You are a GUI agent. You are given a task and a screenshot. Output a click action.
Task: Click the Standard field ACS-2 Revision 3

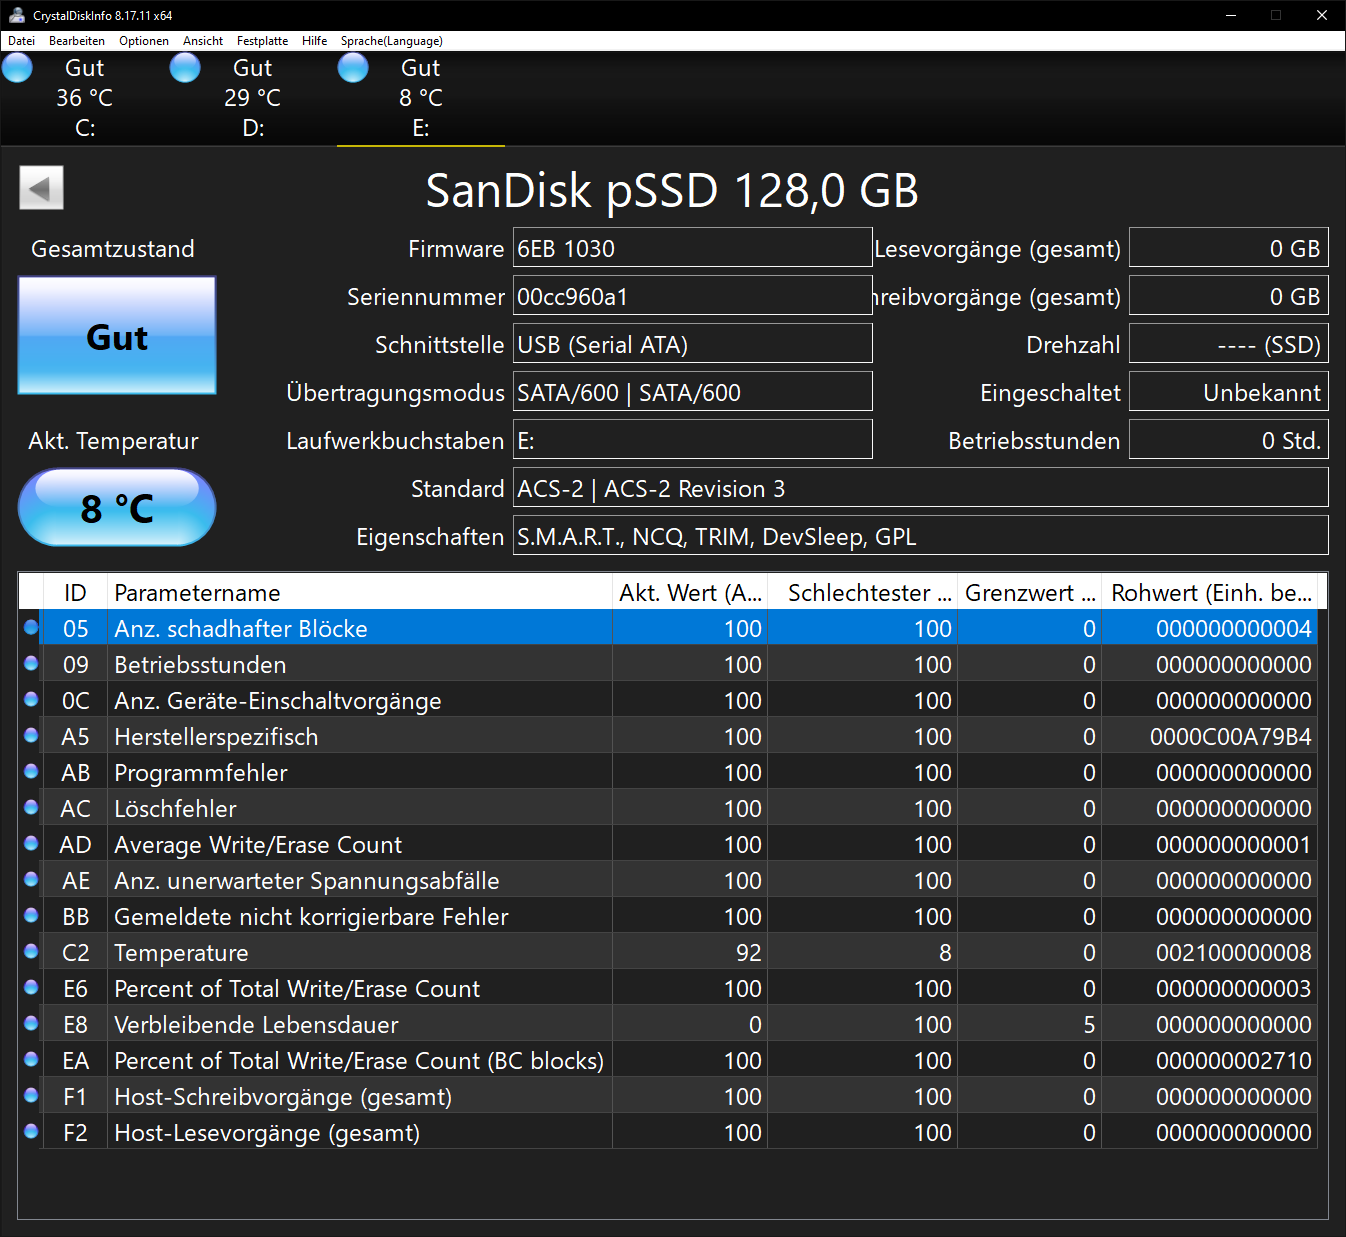pos(920,488)
